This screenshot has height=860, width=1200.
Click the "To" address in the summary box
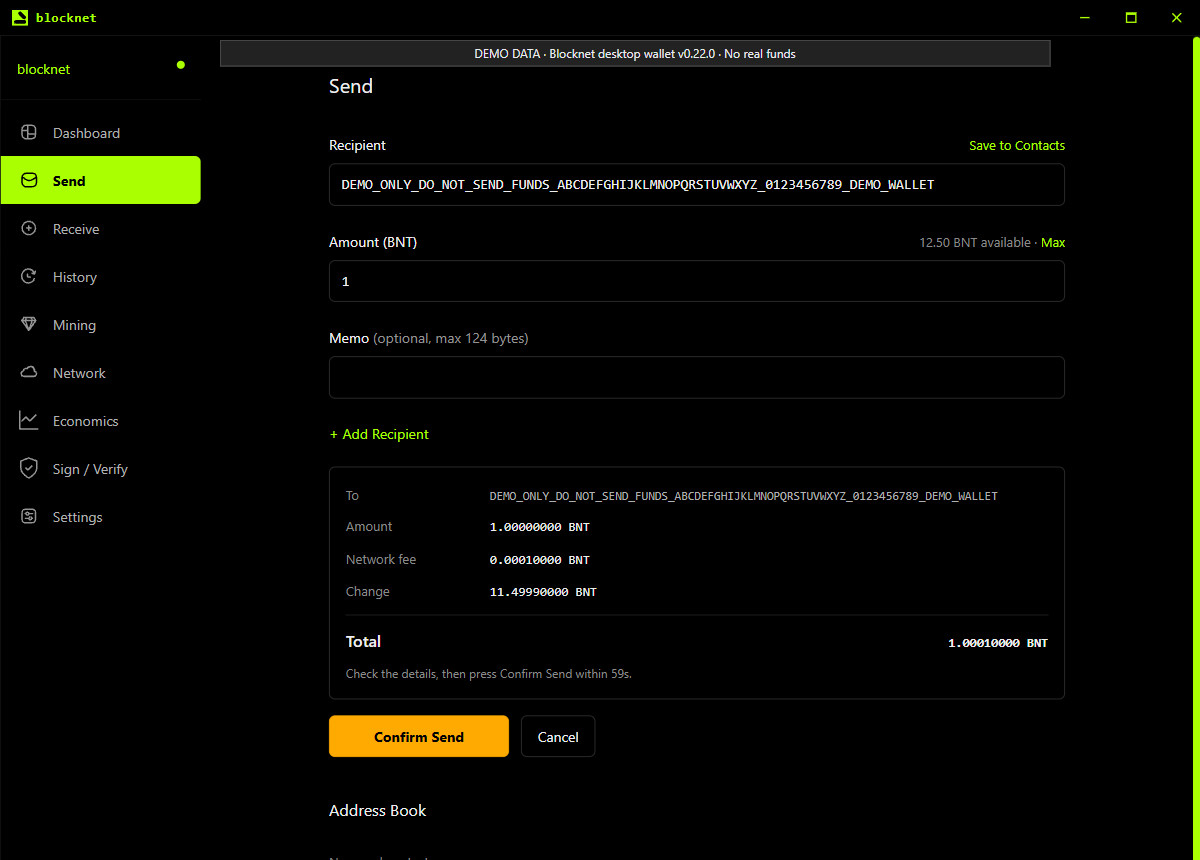(744, 496)
